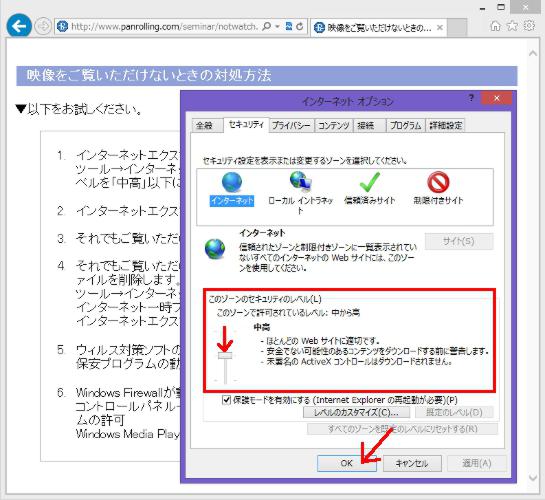The width and height of the screenshot is (545, 500).
Task: Click the security level slider handle
Action: [225, 355]
